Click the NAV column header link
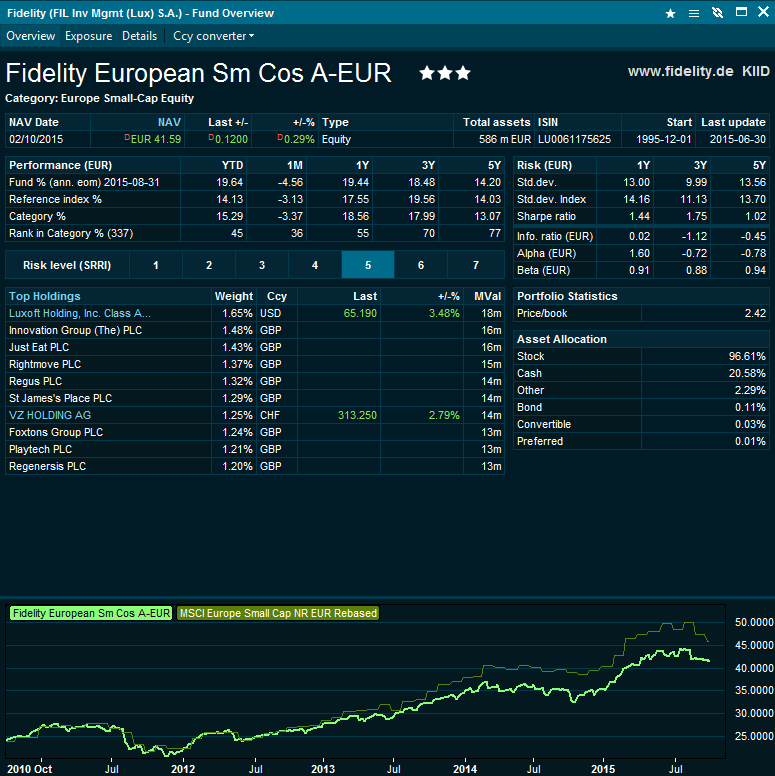Viewport: 775px width, 776px height. click(x=169, y=122)
